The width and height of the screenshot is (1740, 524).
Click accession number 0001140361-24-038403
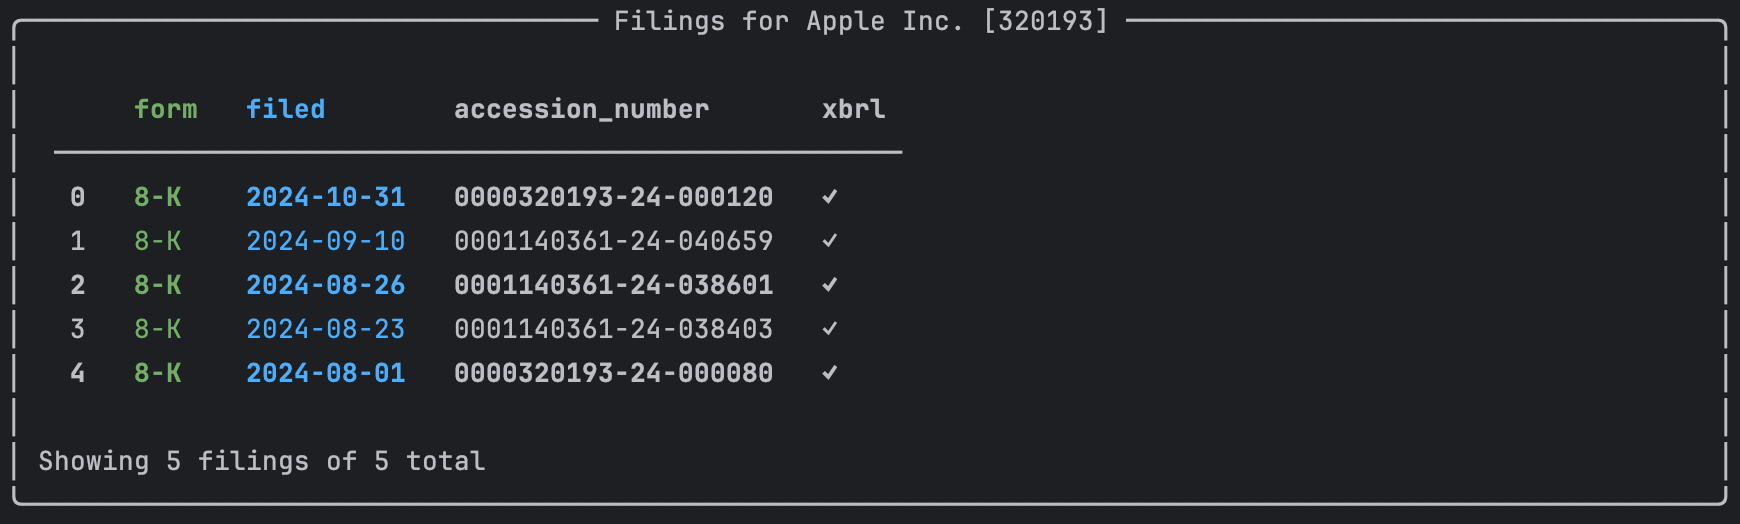[614, 329]
